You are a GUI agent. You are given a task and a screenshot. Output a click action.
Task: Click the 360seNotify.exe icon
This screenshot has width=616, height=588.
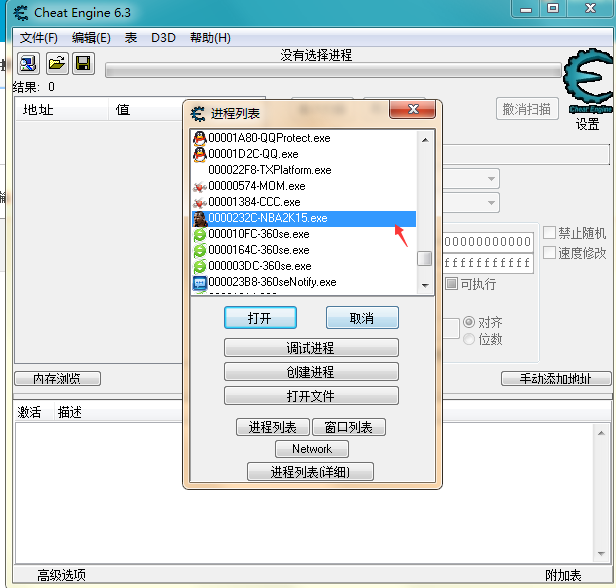point(200,283)
